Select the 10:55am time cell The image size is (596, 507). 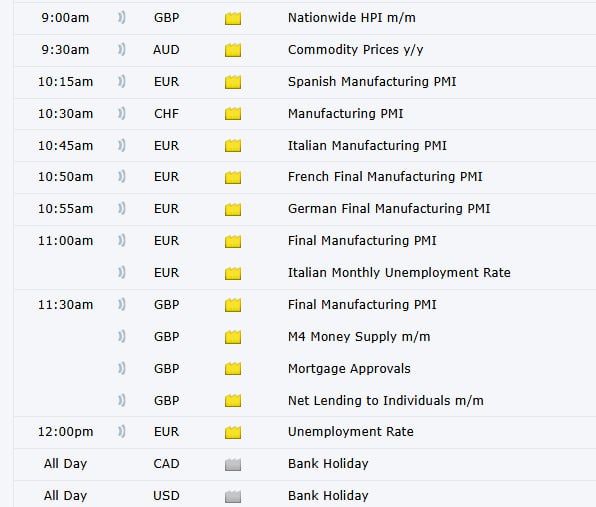tap(65, 209)
